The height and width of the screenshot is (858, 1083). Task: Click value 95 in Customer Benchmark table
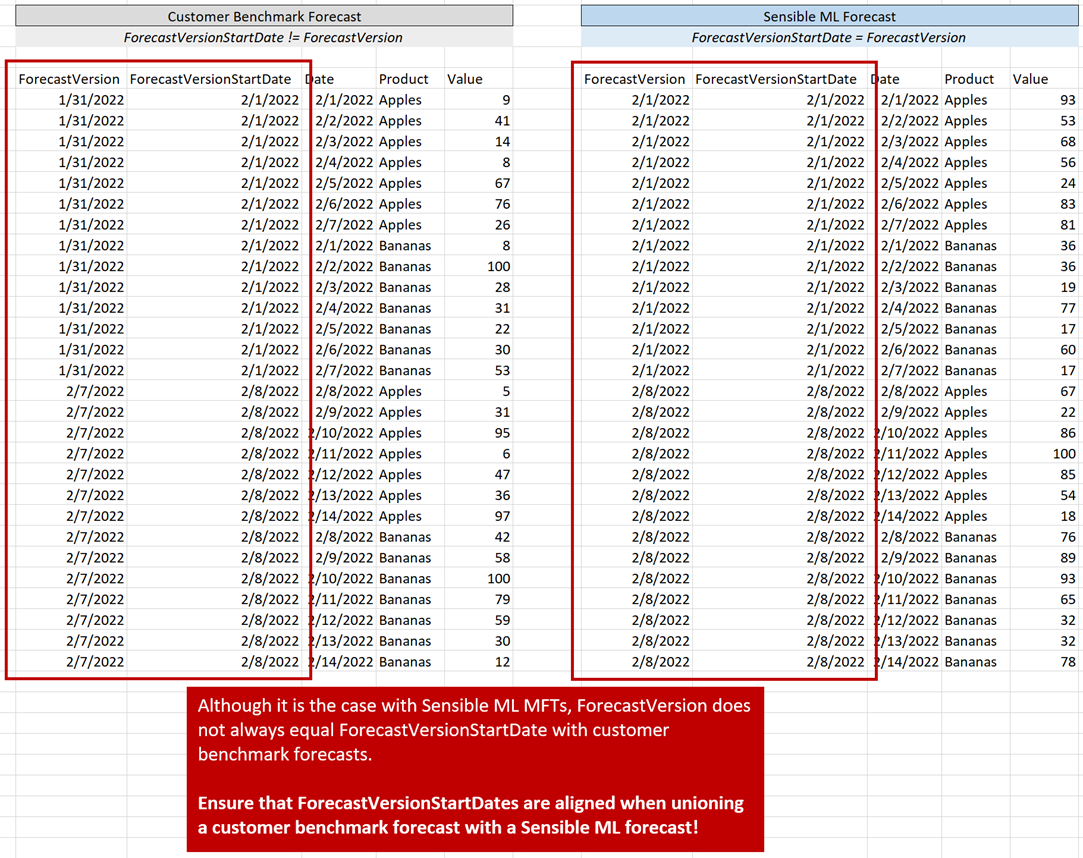coord(502,432)
